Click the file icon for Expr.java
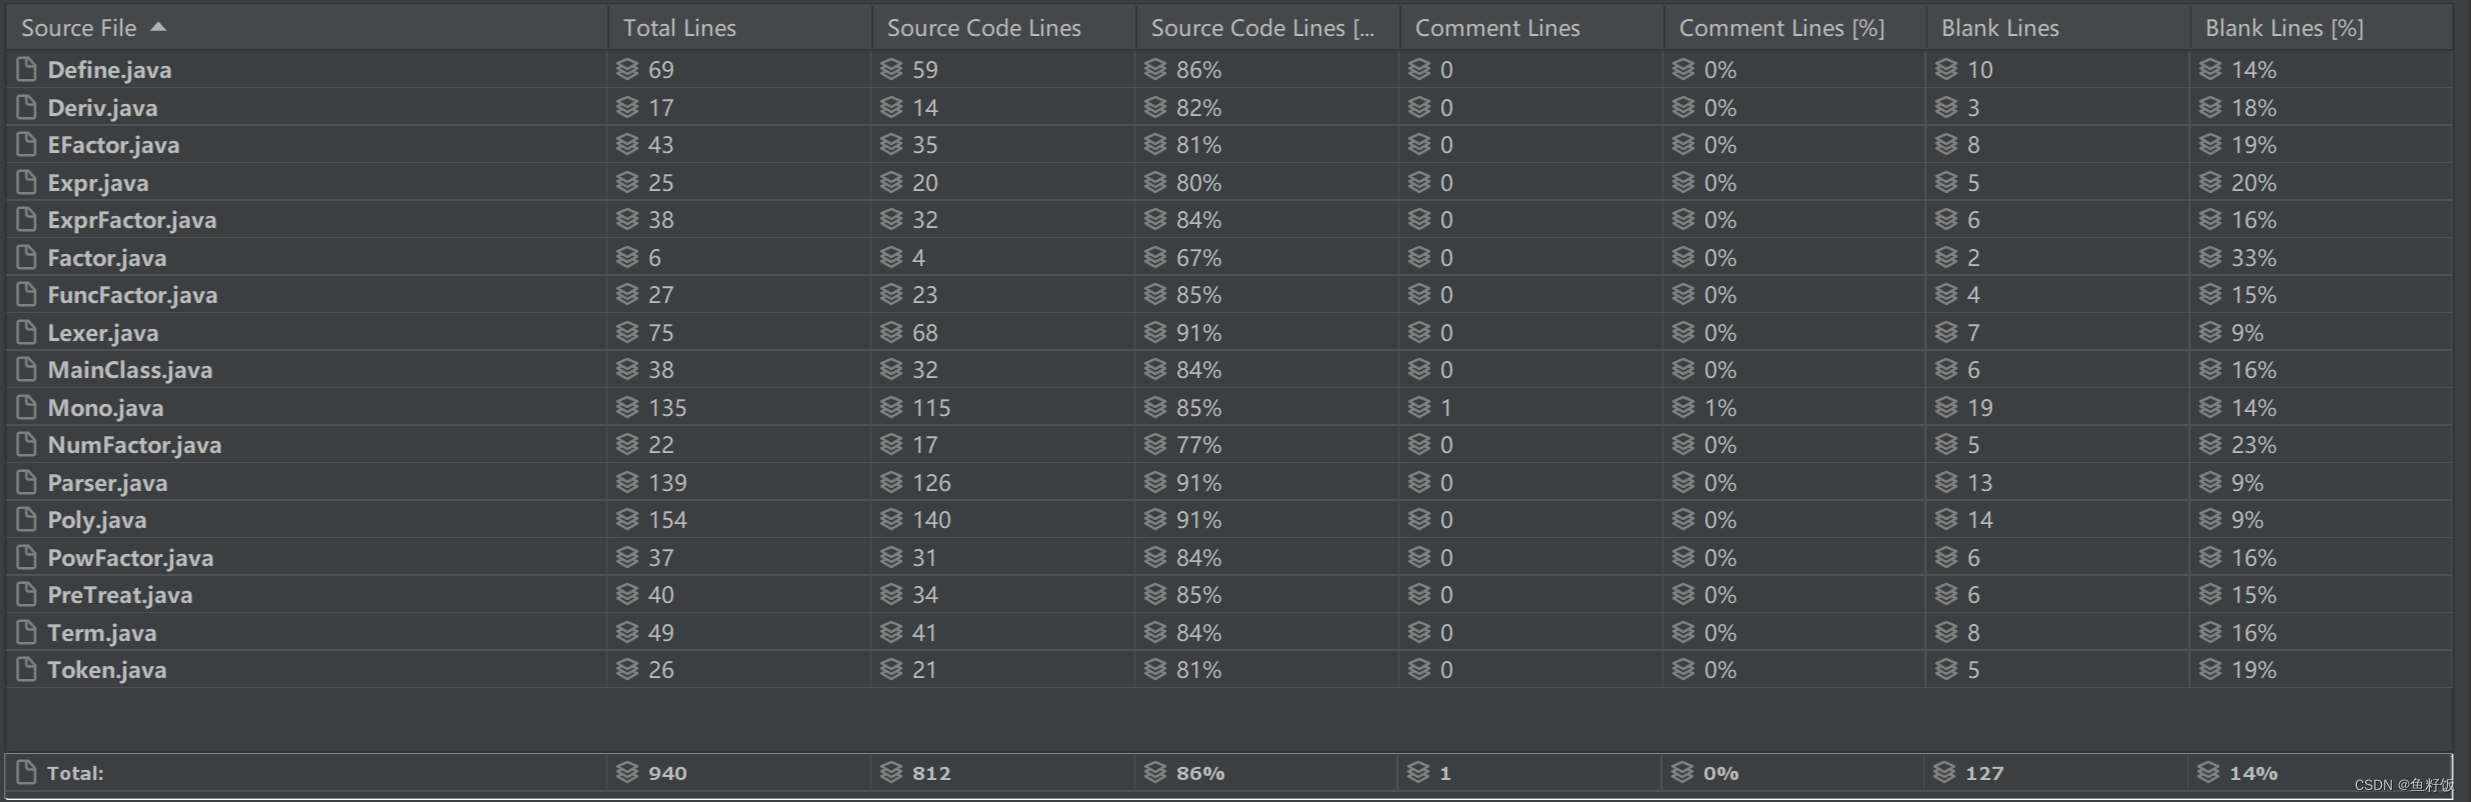The image size is (2471, 802). coord(26,182)
